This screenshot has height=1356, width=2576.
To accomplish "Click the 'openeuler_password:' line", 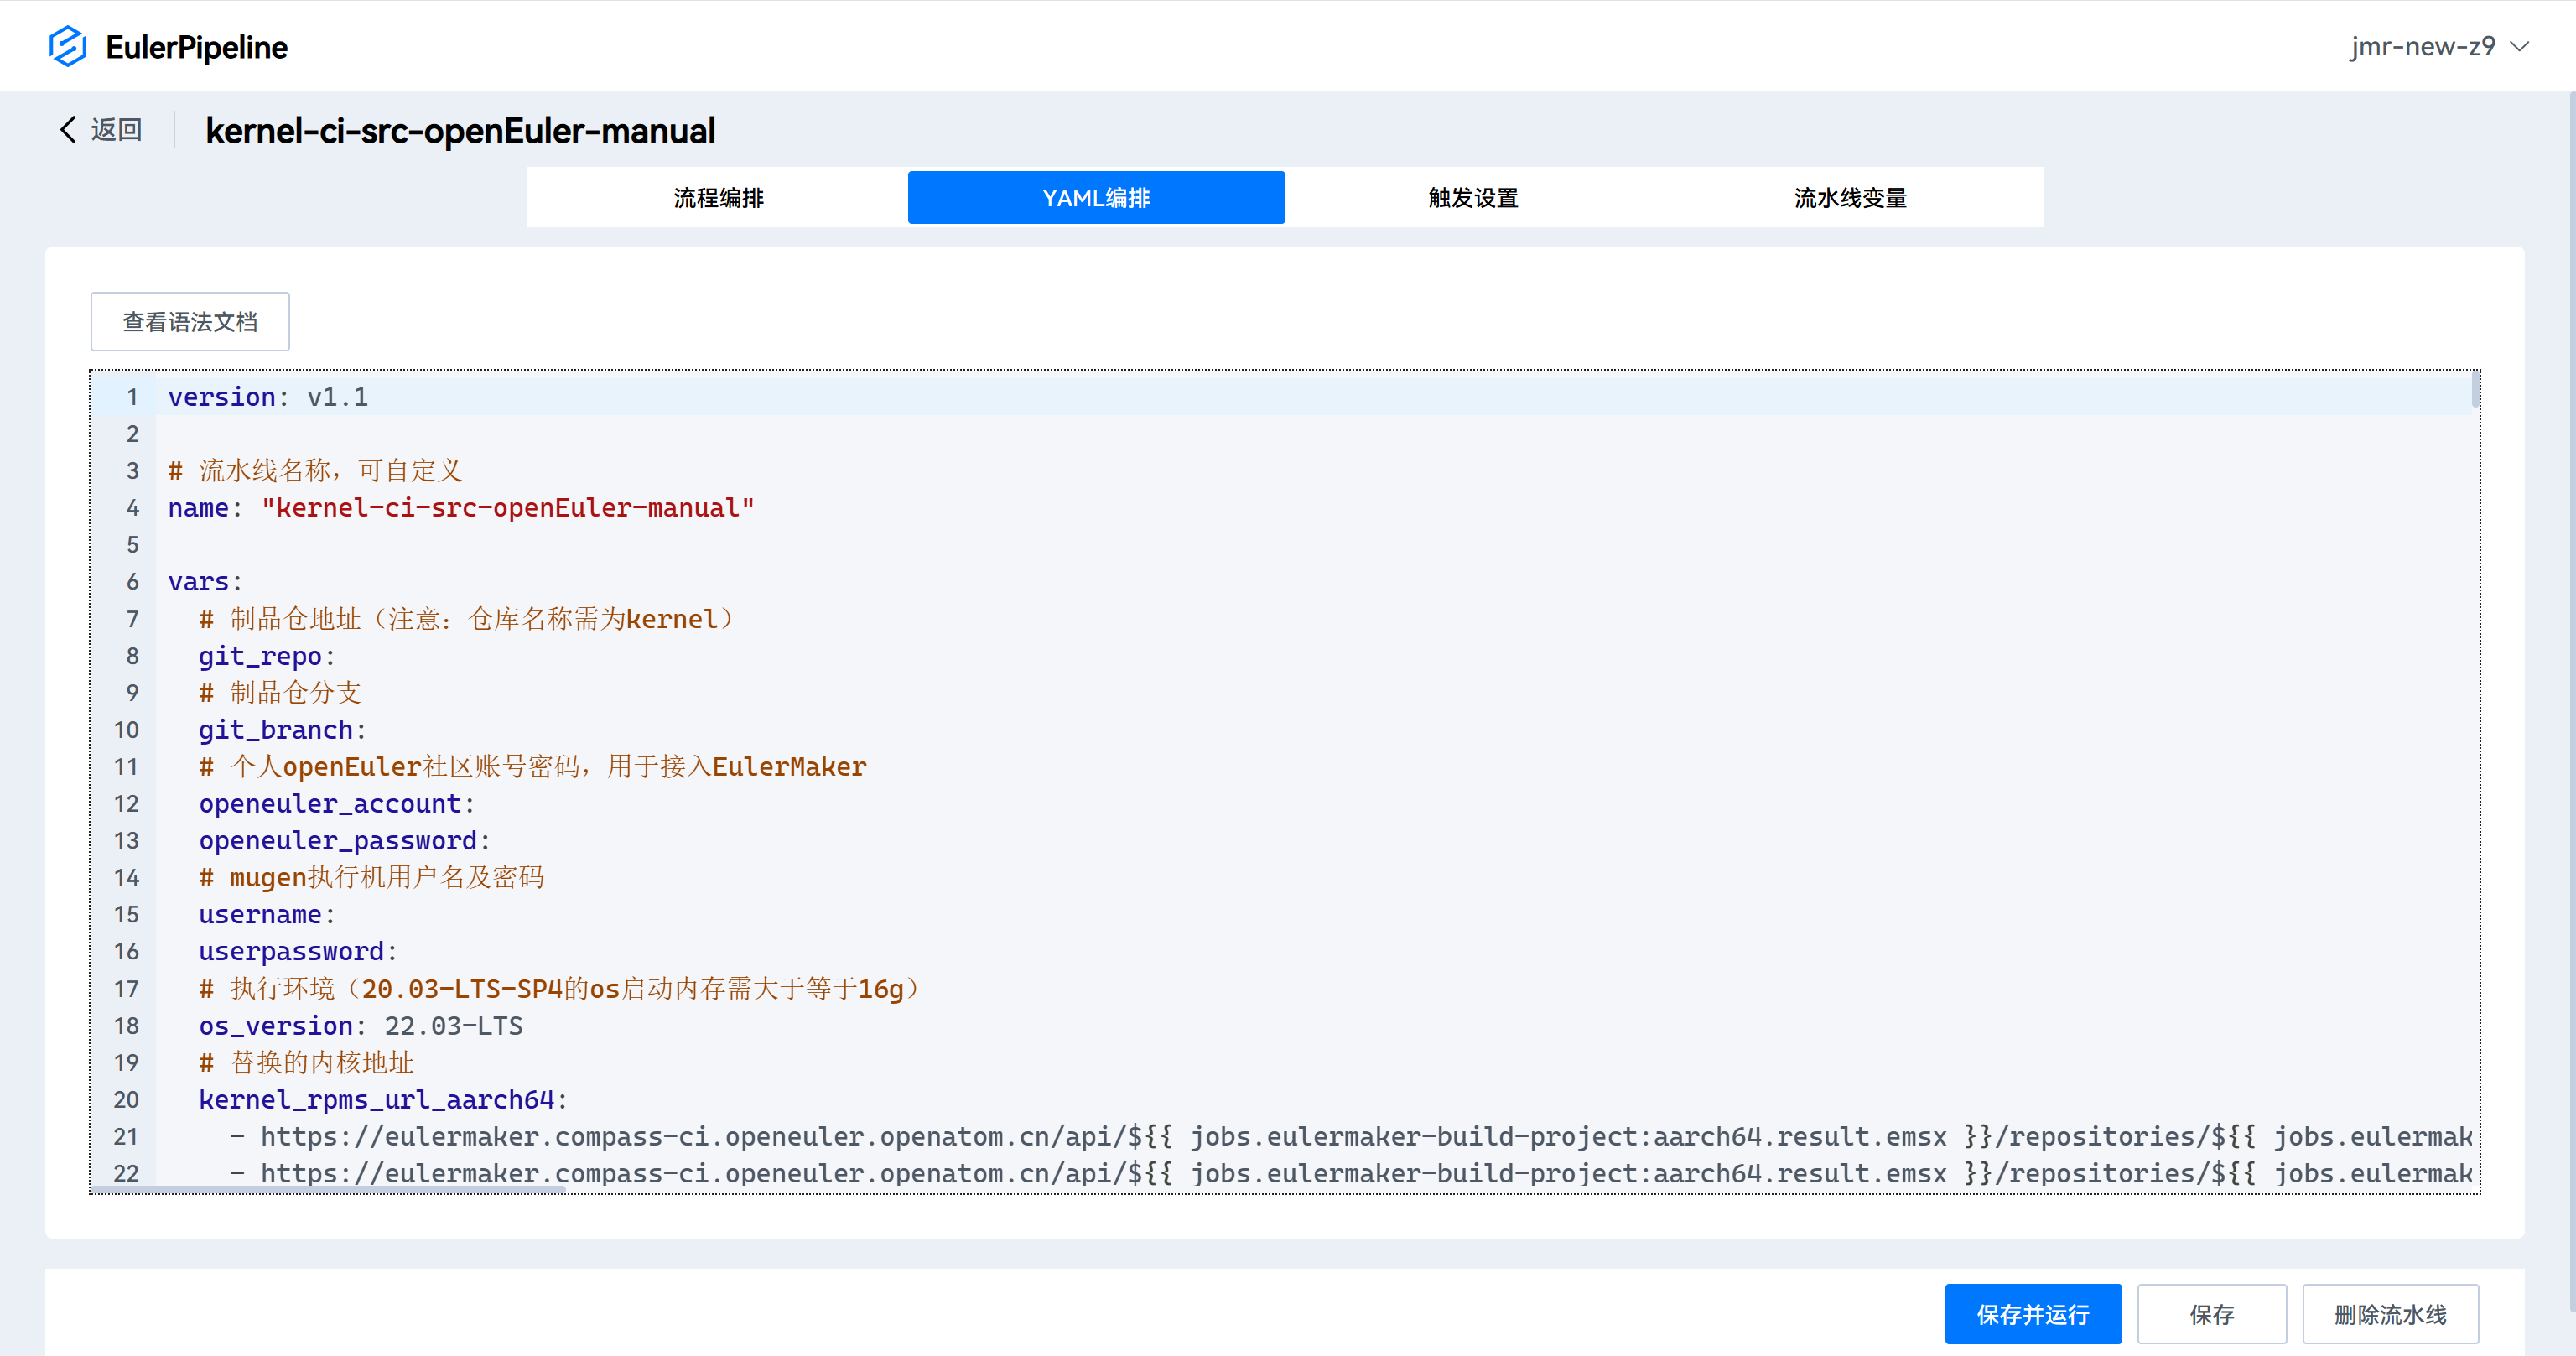I will pyautogui.click(x=344, y=841).
